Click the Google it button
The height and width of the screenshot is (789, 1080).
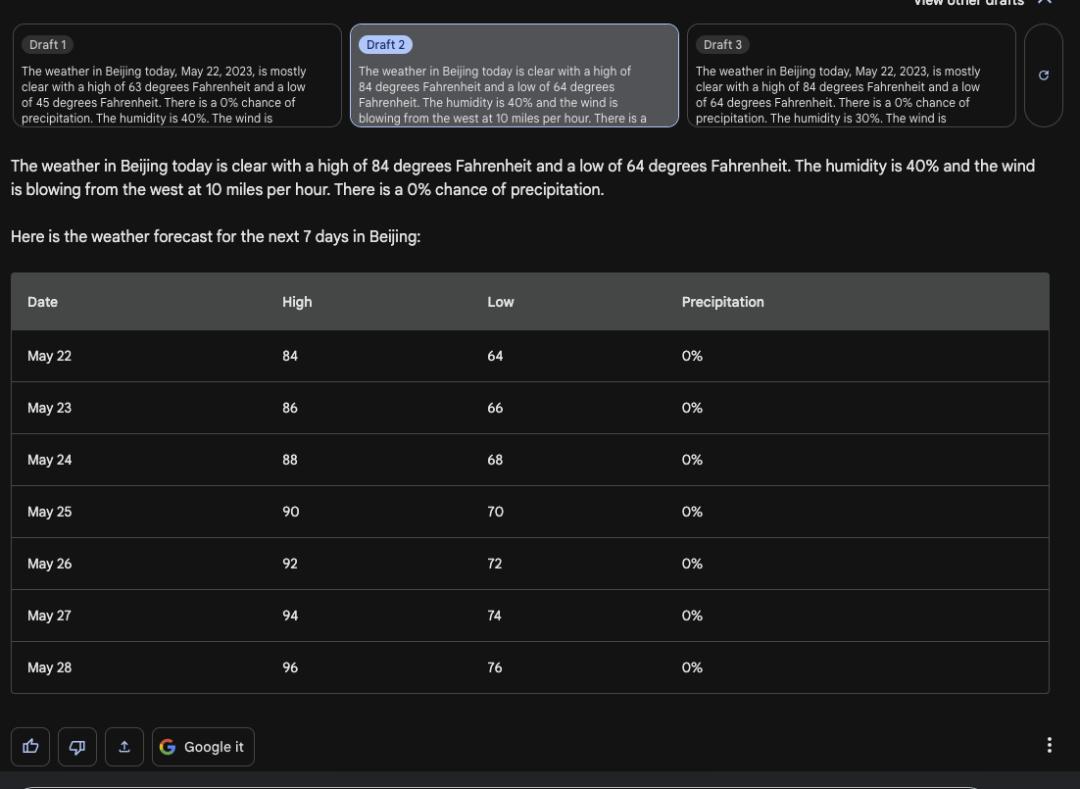tap(203, 746)
